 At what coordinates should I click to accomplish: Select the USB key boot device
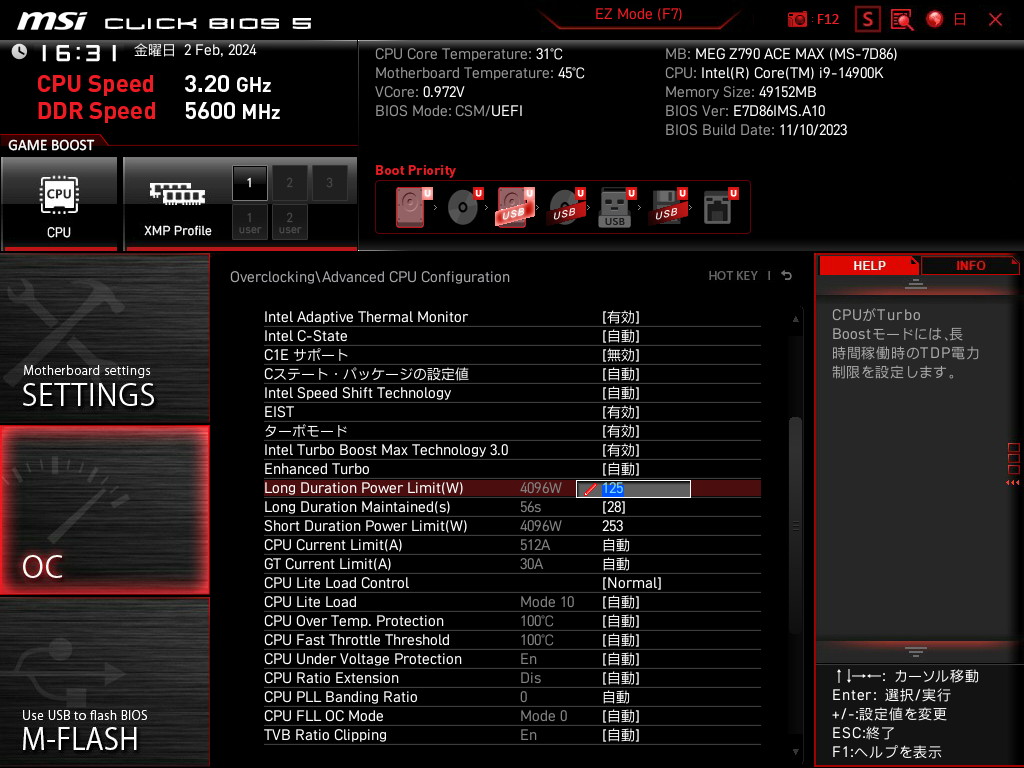616,207
